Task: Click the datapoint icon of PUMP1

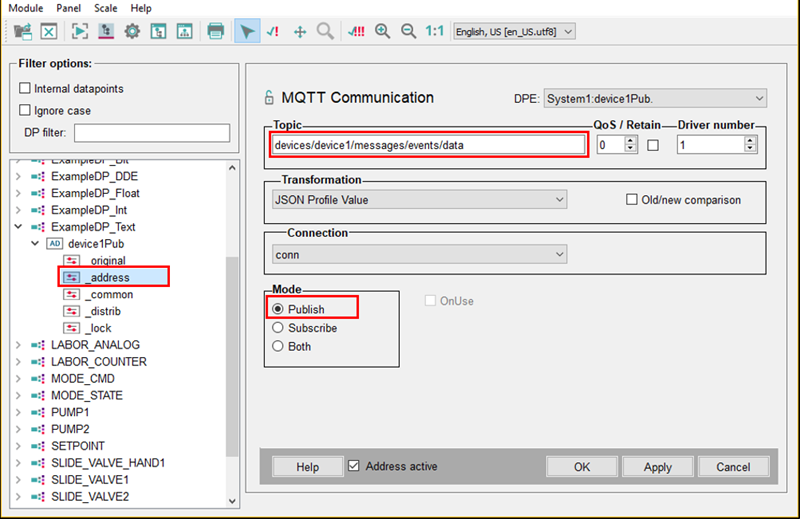Action: point(38,412)
